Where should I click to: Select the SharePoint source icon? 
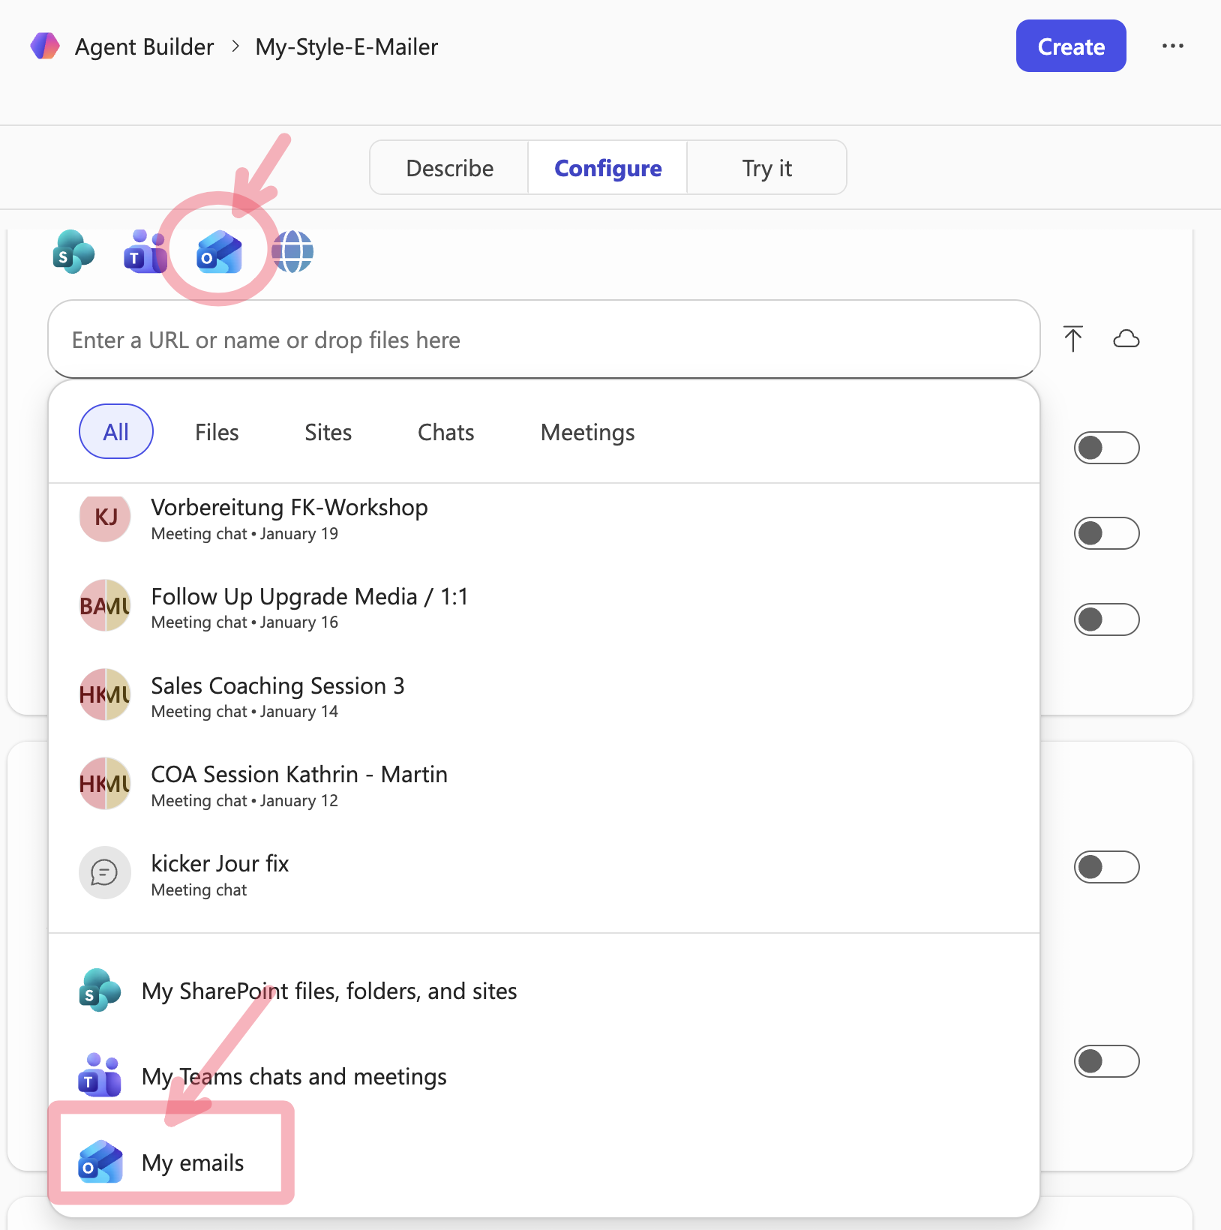pyautogui.click(x=71, y=253)
